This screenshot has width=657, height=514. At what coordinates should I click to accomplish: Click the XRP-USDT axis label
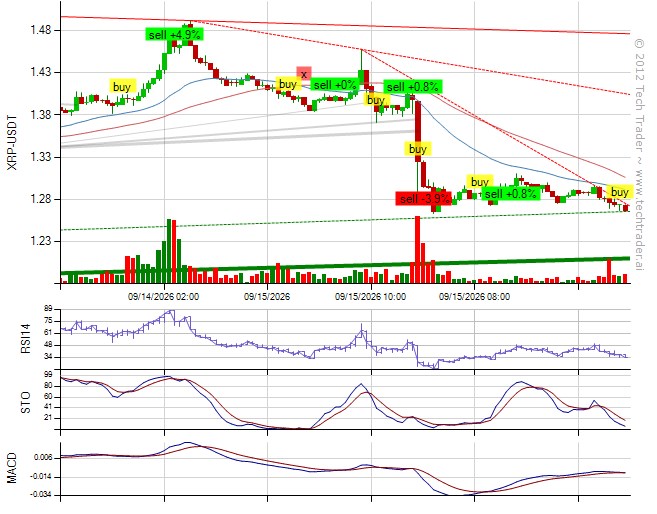pos(13,142)
